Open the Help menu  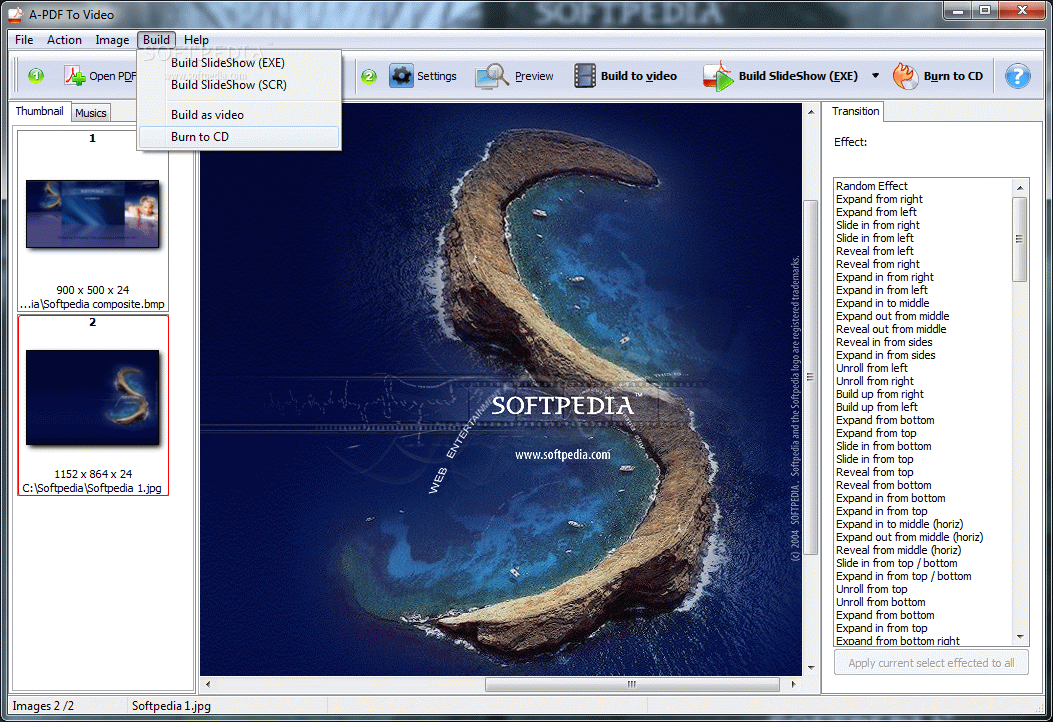[196, 40]
